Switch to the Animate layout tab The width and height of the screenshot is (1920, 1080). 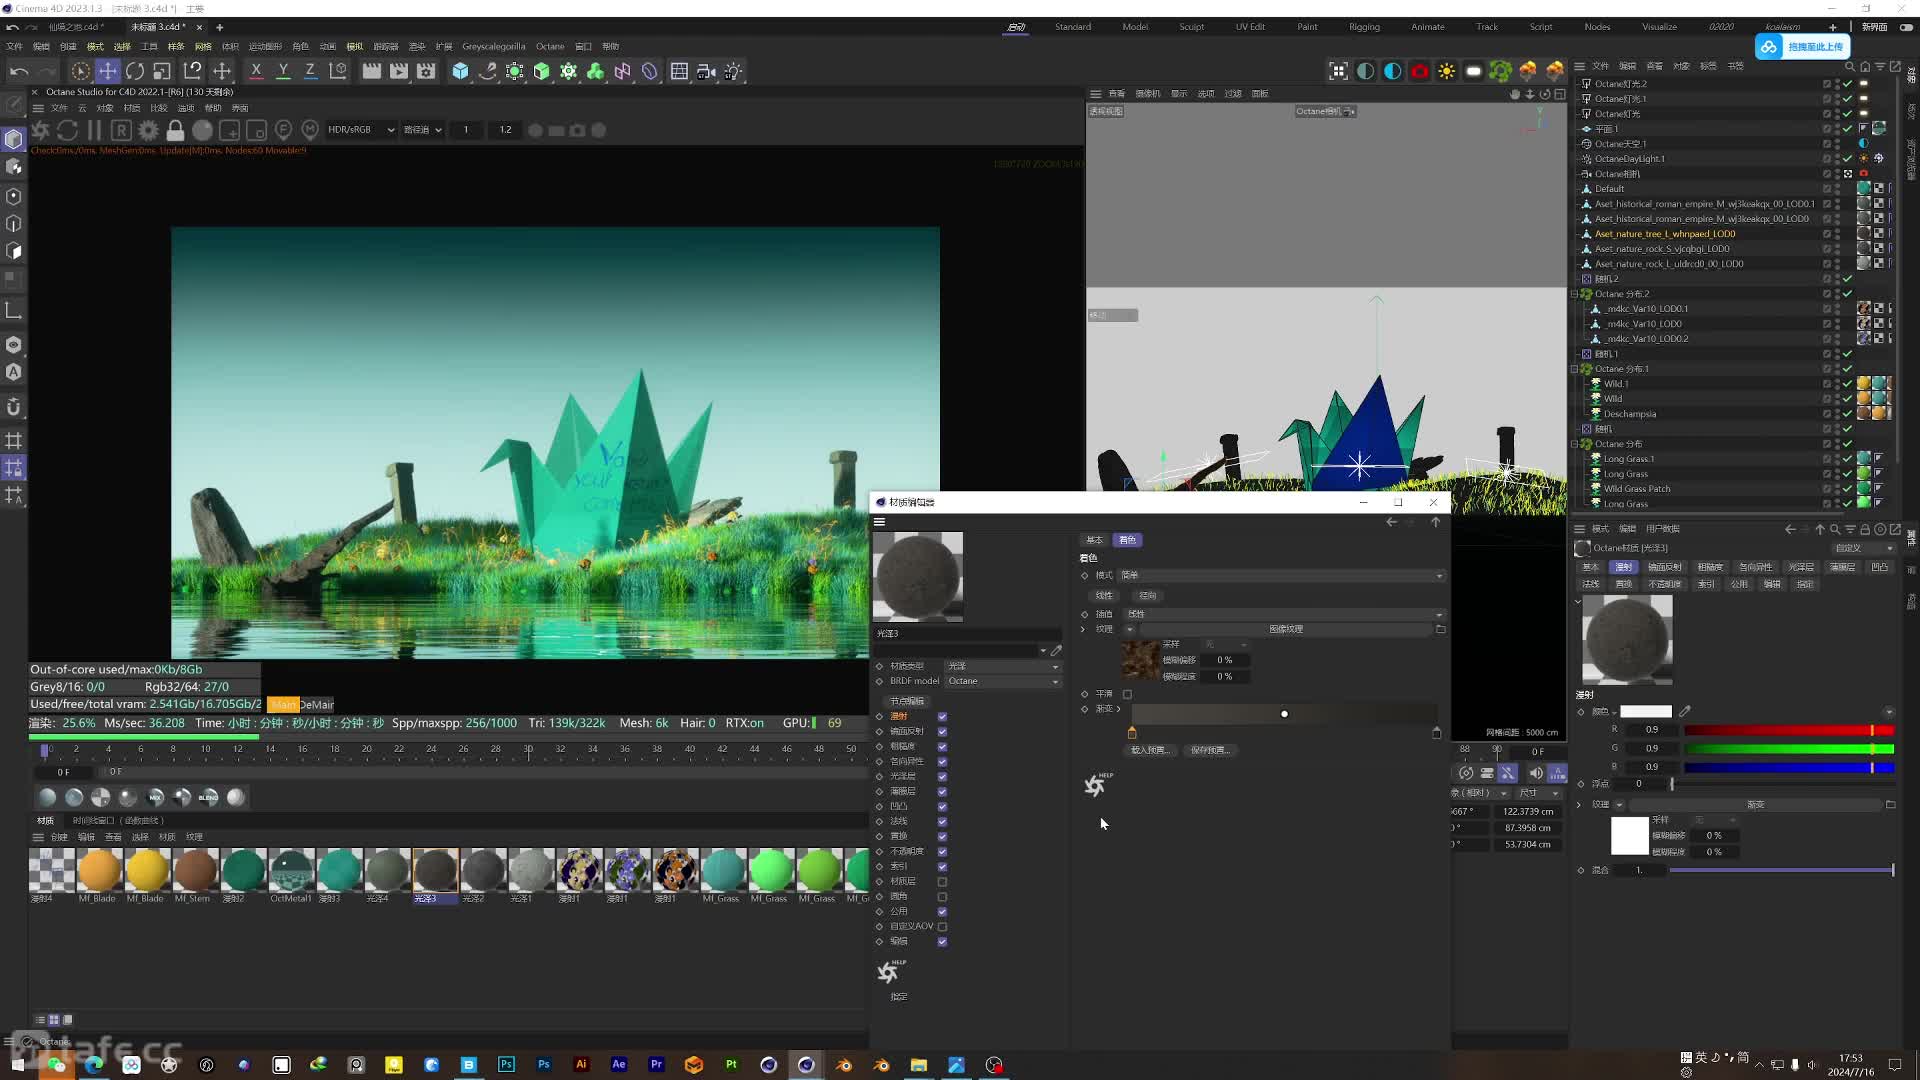coord(1427,27)
